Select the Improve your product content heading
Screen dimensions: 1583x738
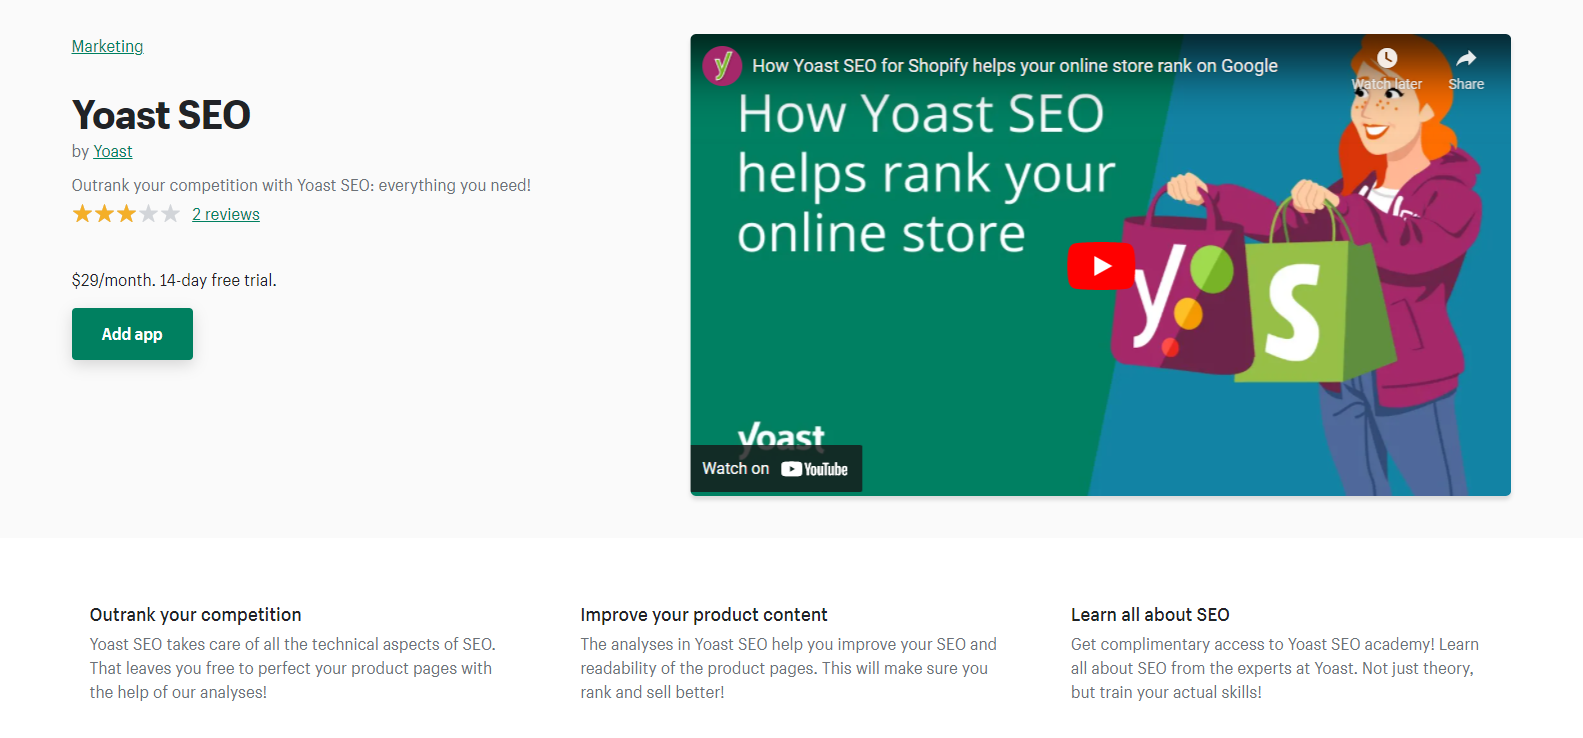click(704, 615)
